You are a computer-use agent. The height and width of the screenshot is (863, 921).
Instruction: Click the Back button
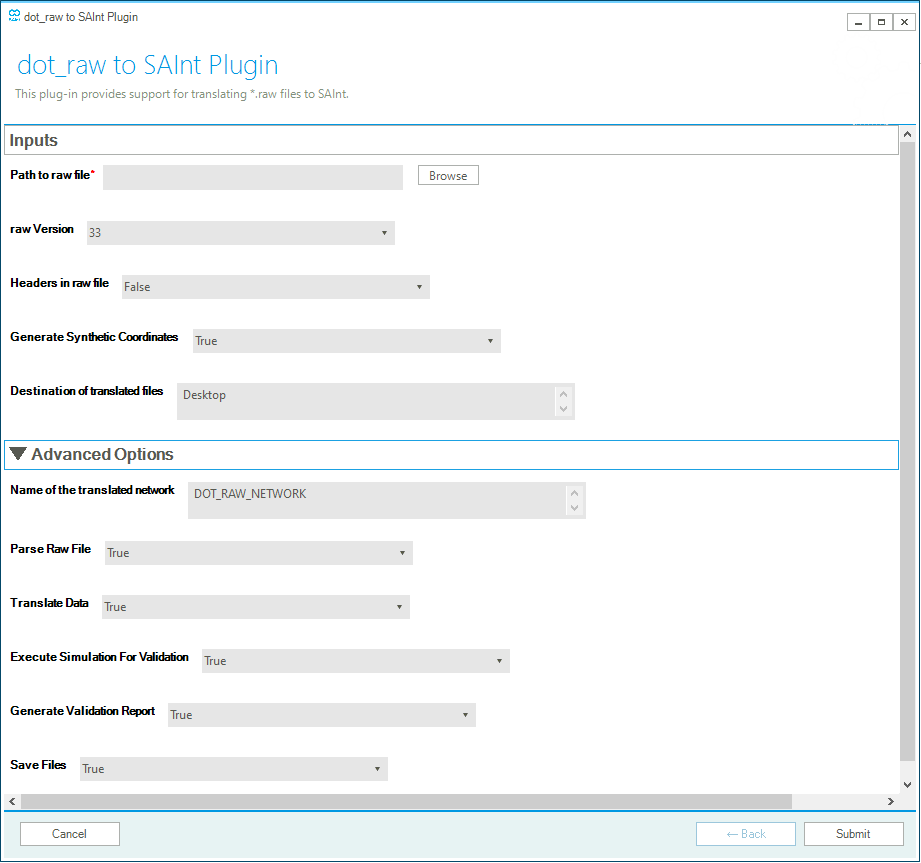click(745, 834)
